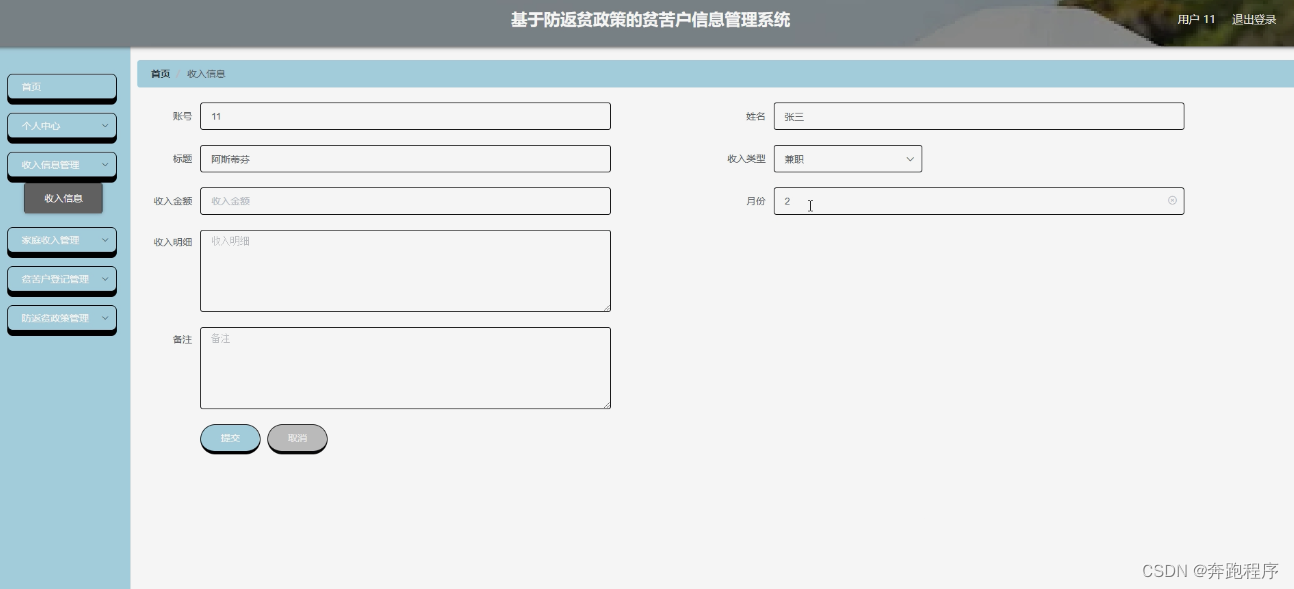This screenshot has height=589, width=1294.
Task: Expand the 个人中心 sidebar menu
Action: pos(62,126)
